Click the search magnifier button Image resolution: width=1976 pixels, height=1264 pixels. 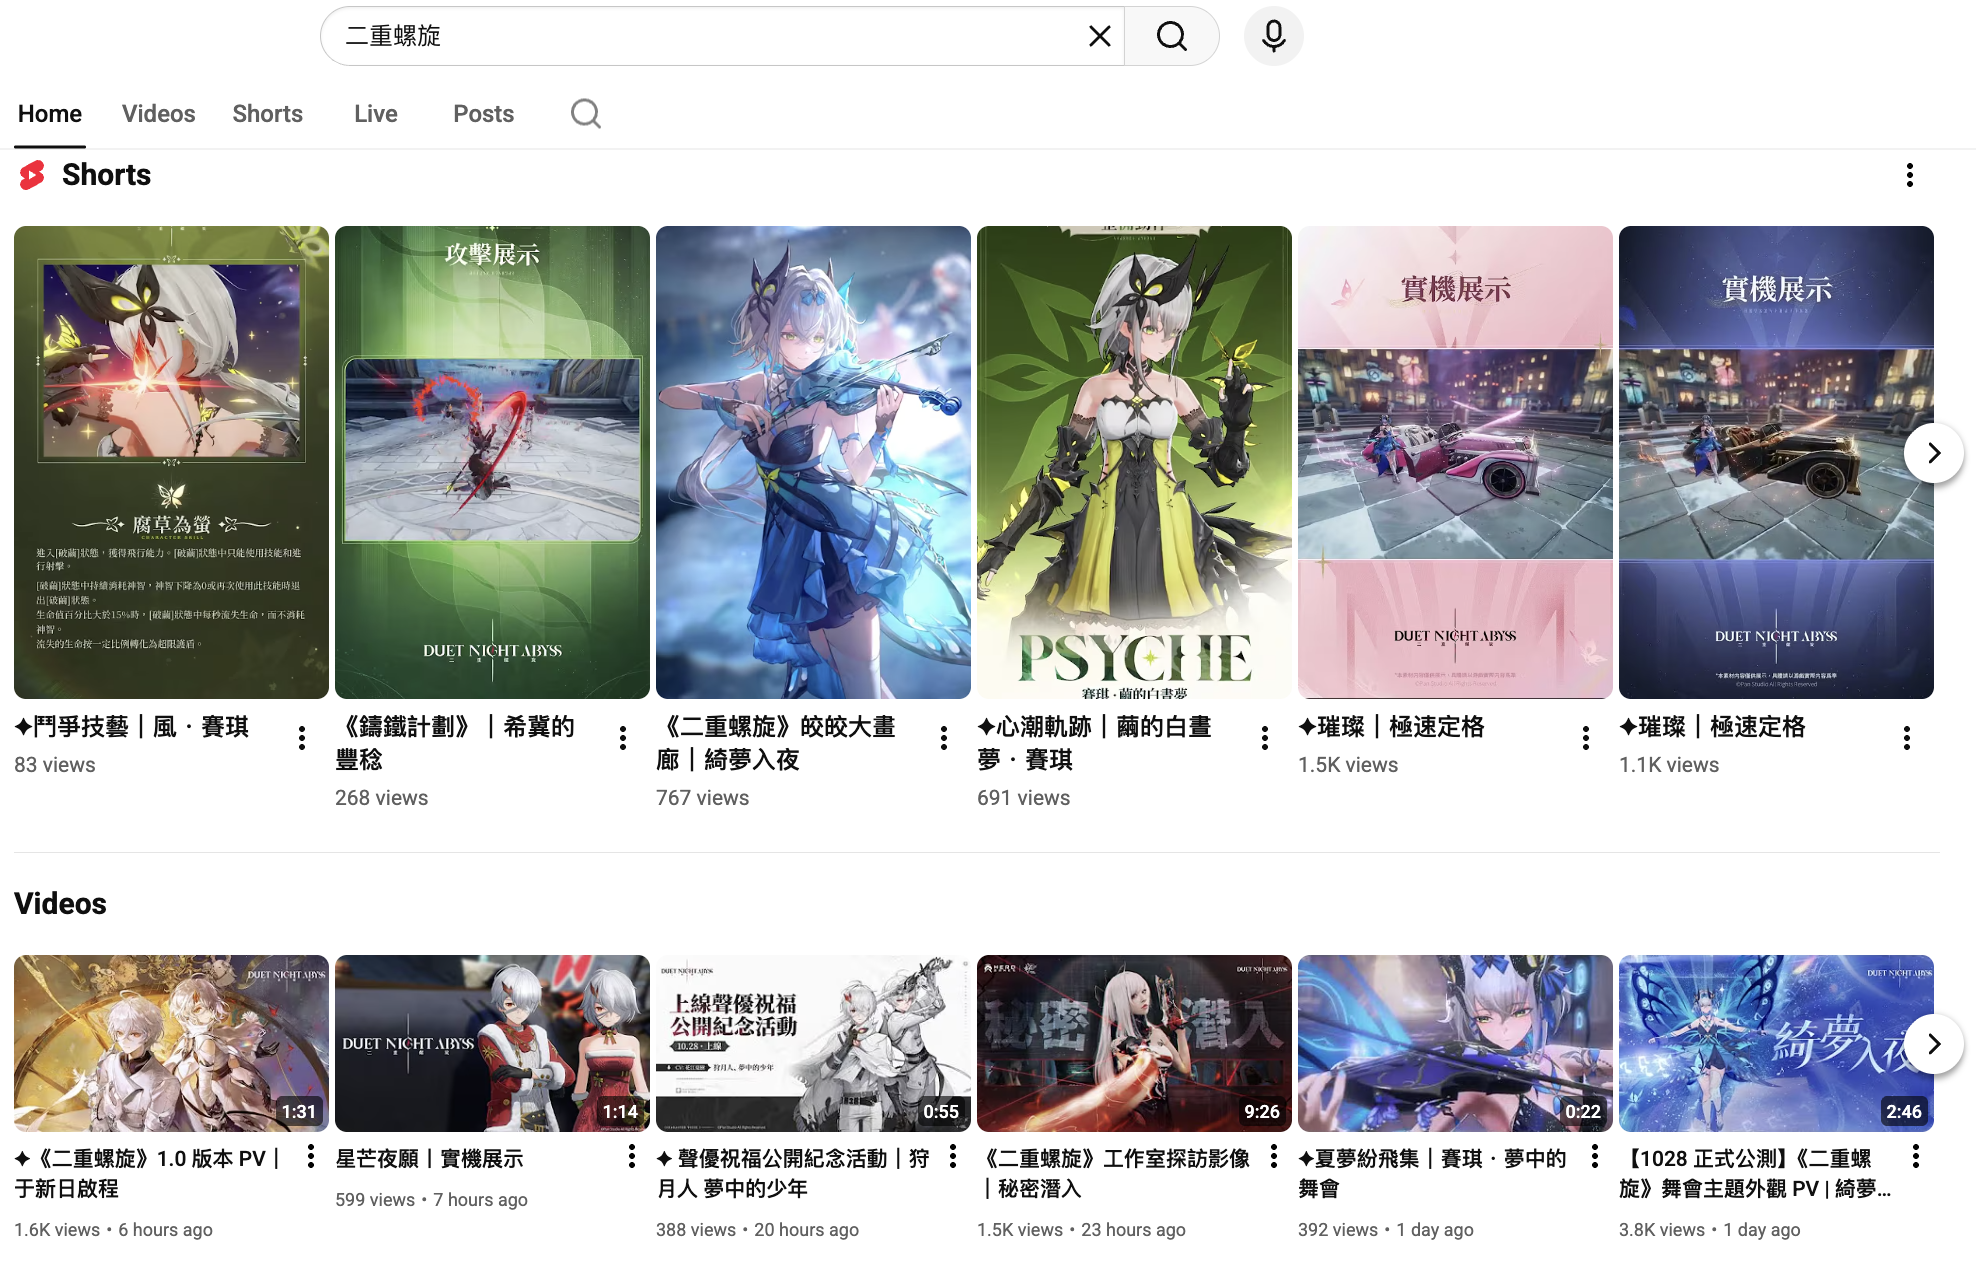pos(1171,35)
